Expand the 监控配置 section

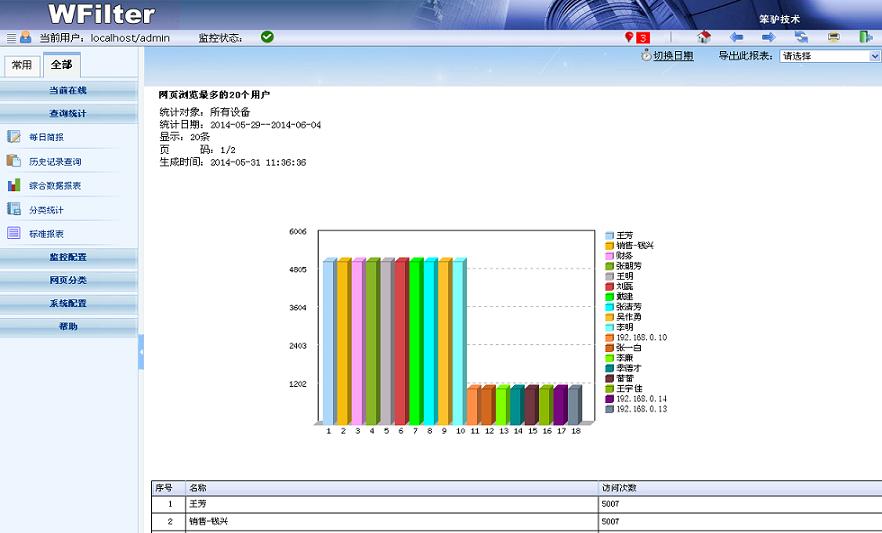click(68, 257)
